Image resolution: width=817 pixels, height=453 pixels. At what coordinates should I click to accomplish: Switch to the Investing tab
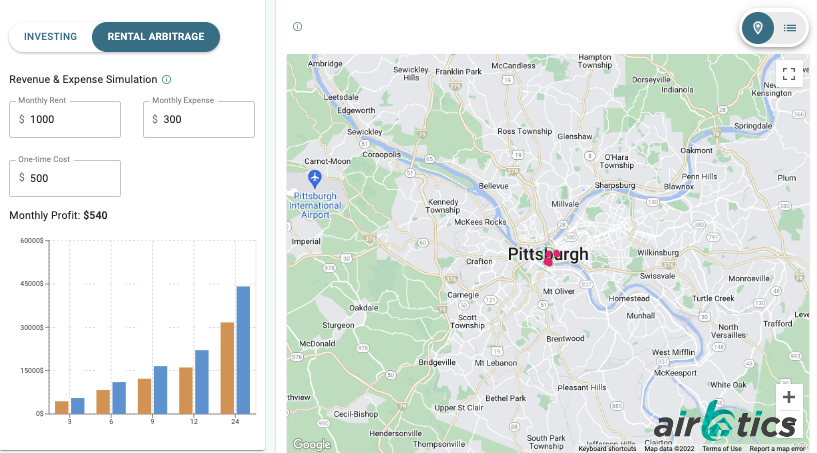[x=51, y=36]
